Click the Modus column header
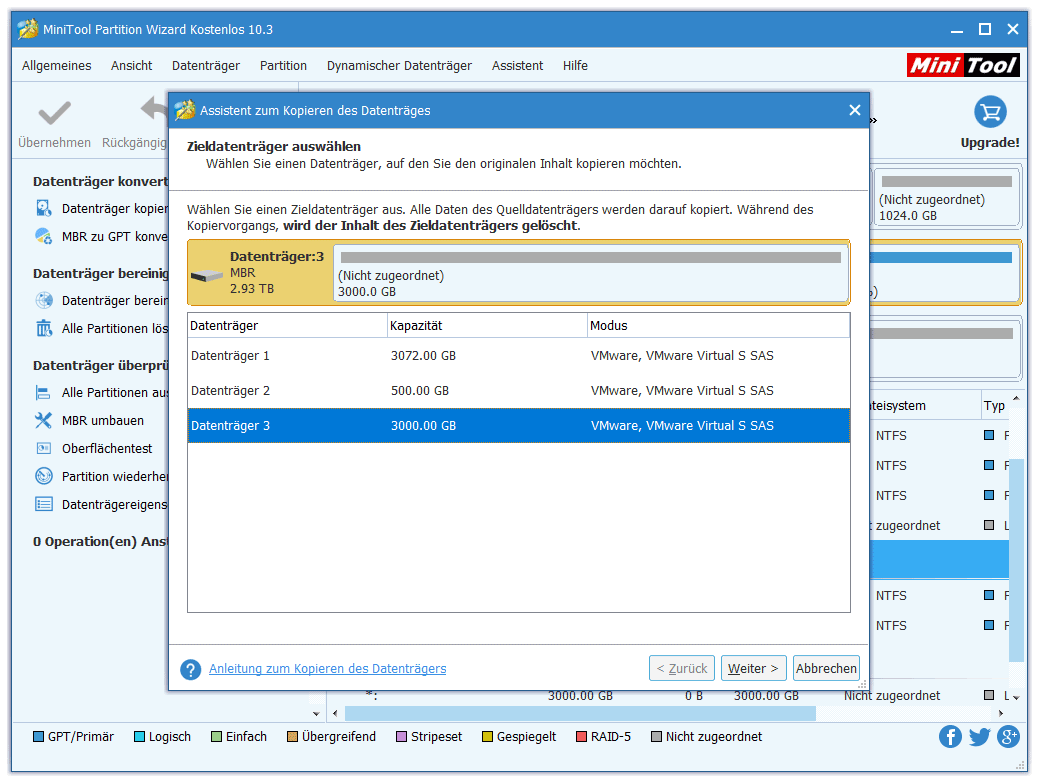 pos(718,326)
